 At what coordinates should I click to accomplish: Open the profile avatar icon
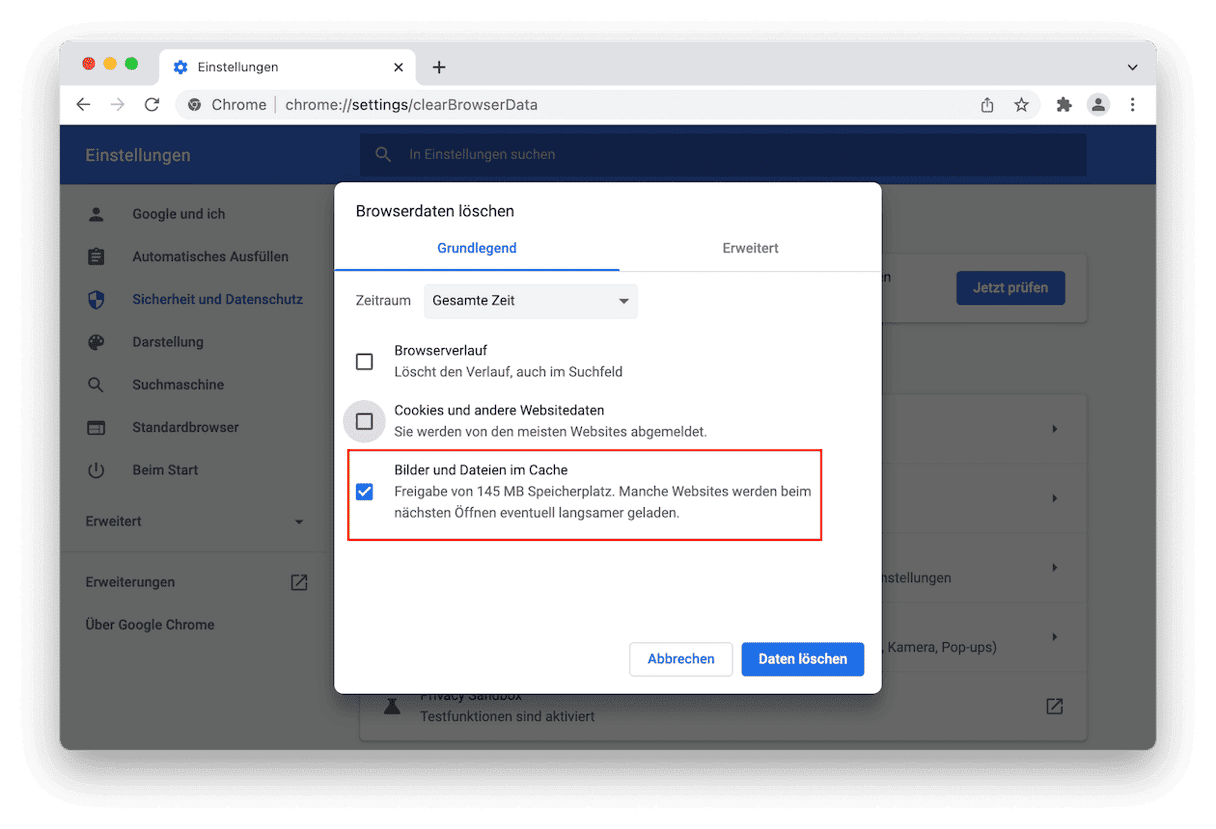[1098, 105]
